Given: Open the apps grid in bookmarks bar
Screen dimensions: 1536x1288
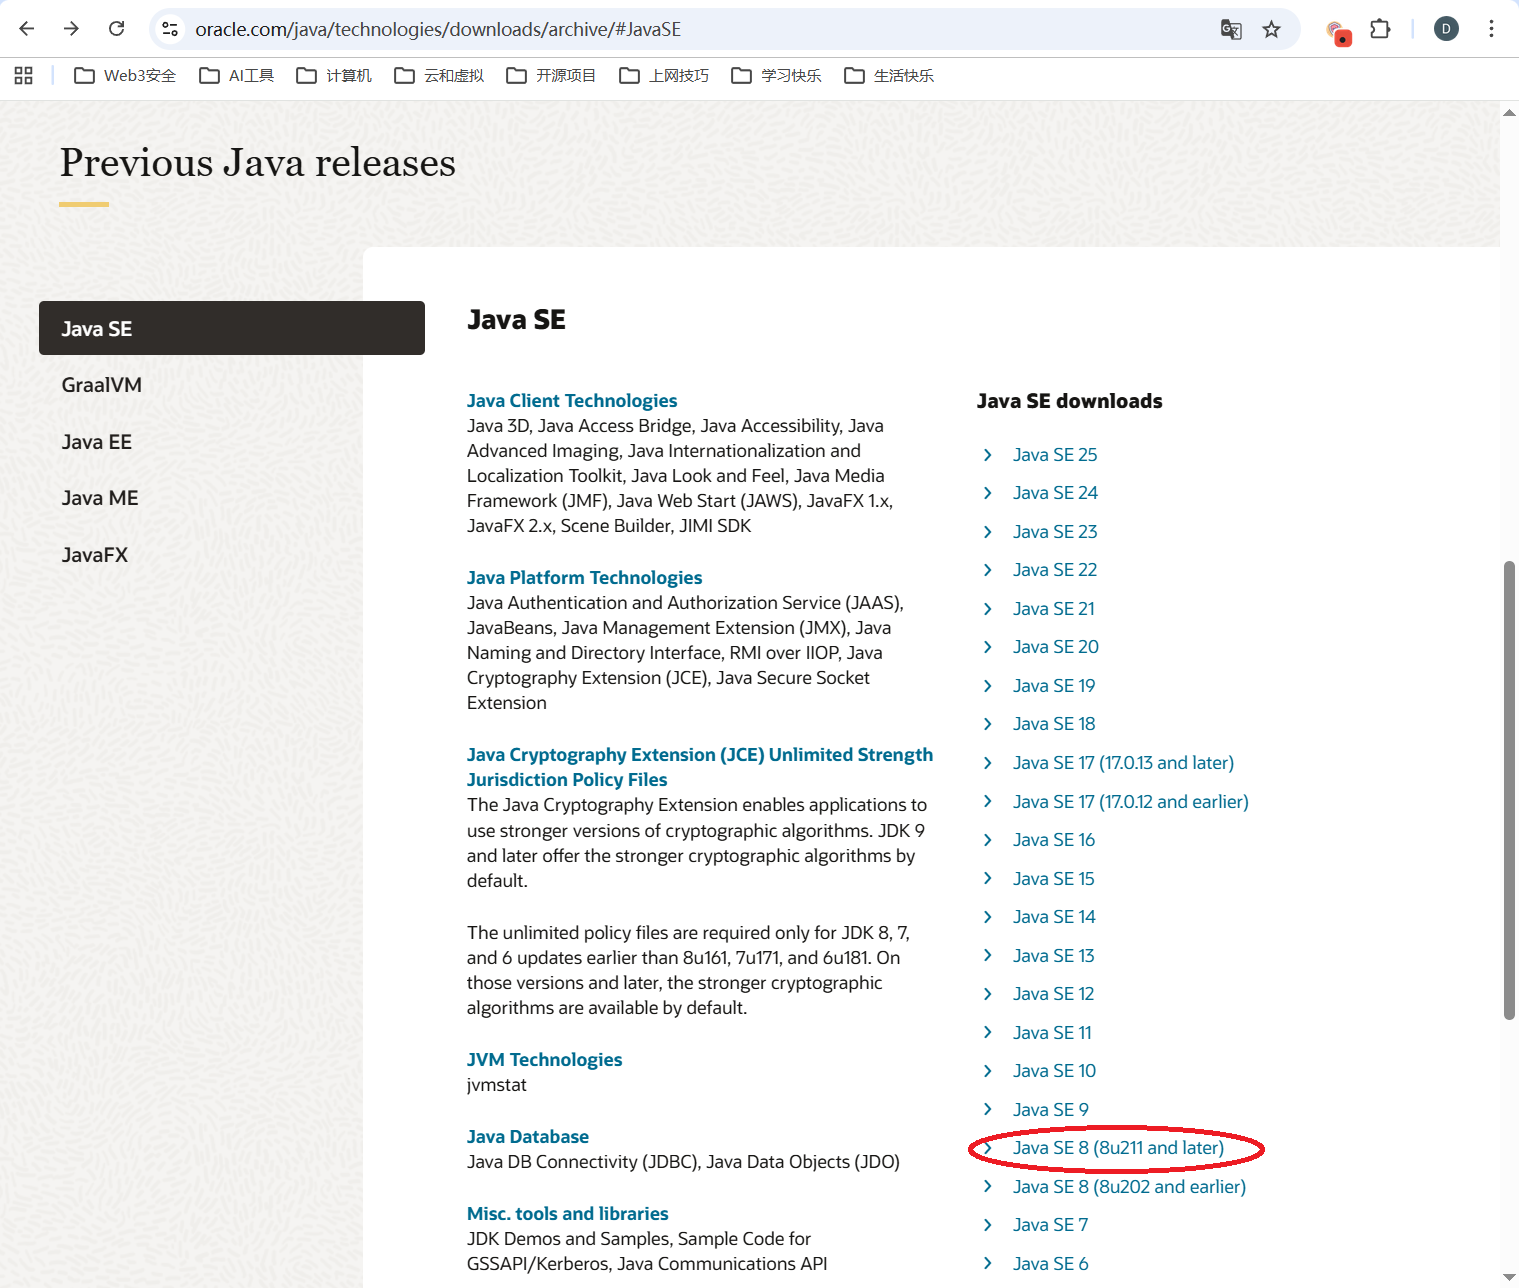Looking at the screenshot, I should point(24,76).
